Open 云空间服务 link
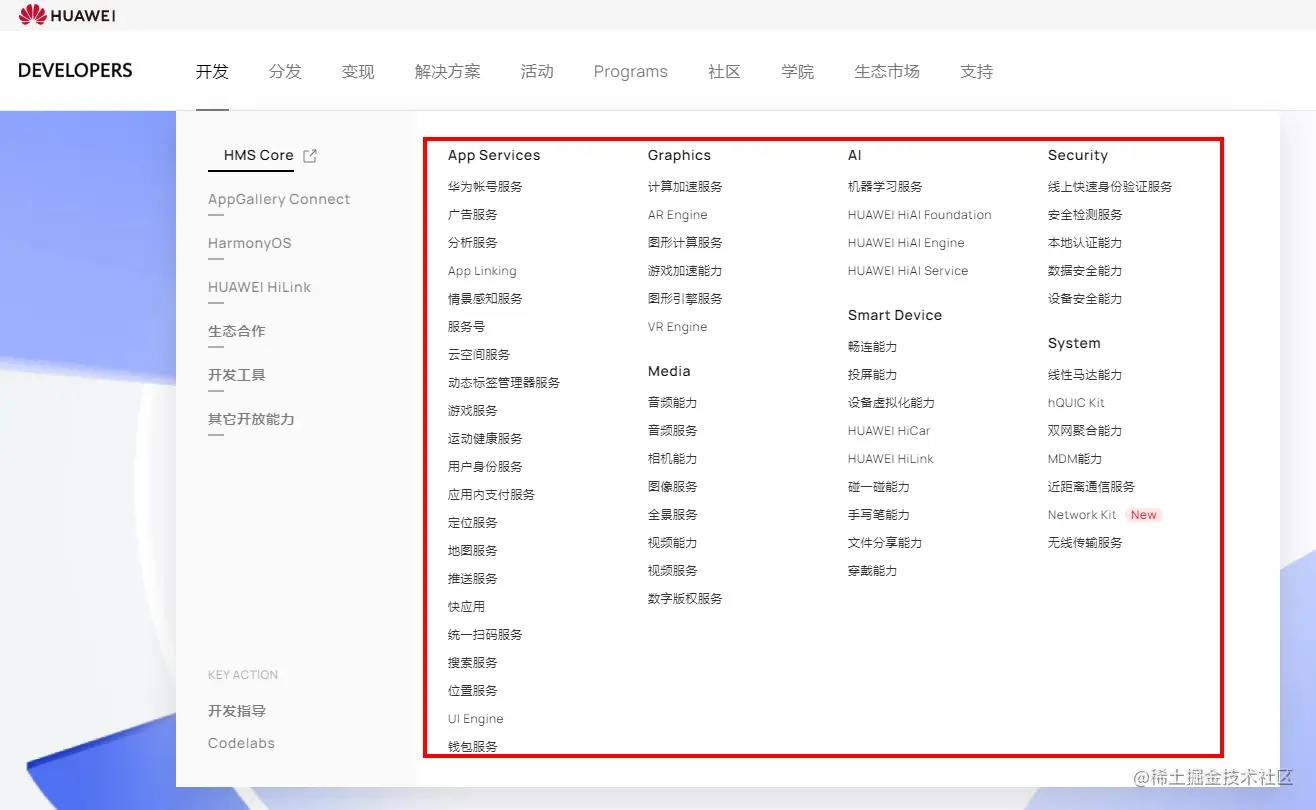This screenshot has height=810, width=1316. coord(479,355)
